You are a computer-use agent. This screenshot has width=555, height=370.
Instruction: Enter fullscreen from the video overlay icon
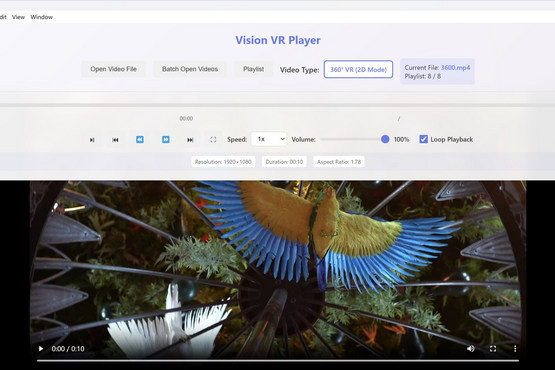coord(493,349)
